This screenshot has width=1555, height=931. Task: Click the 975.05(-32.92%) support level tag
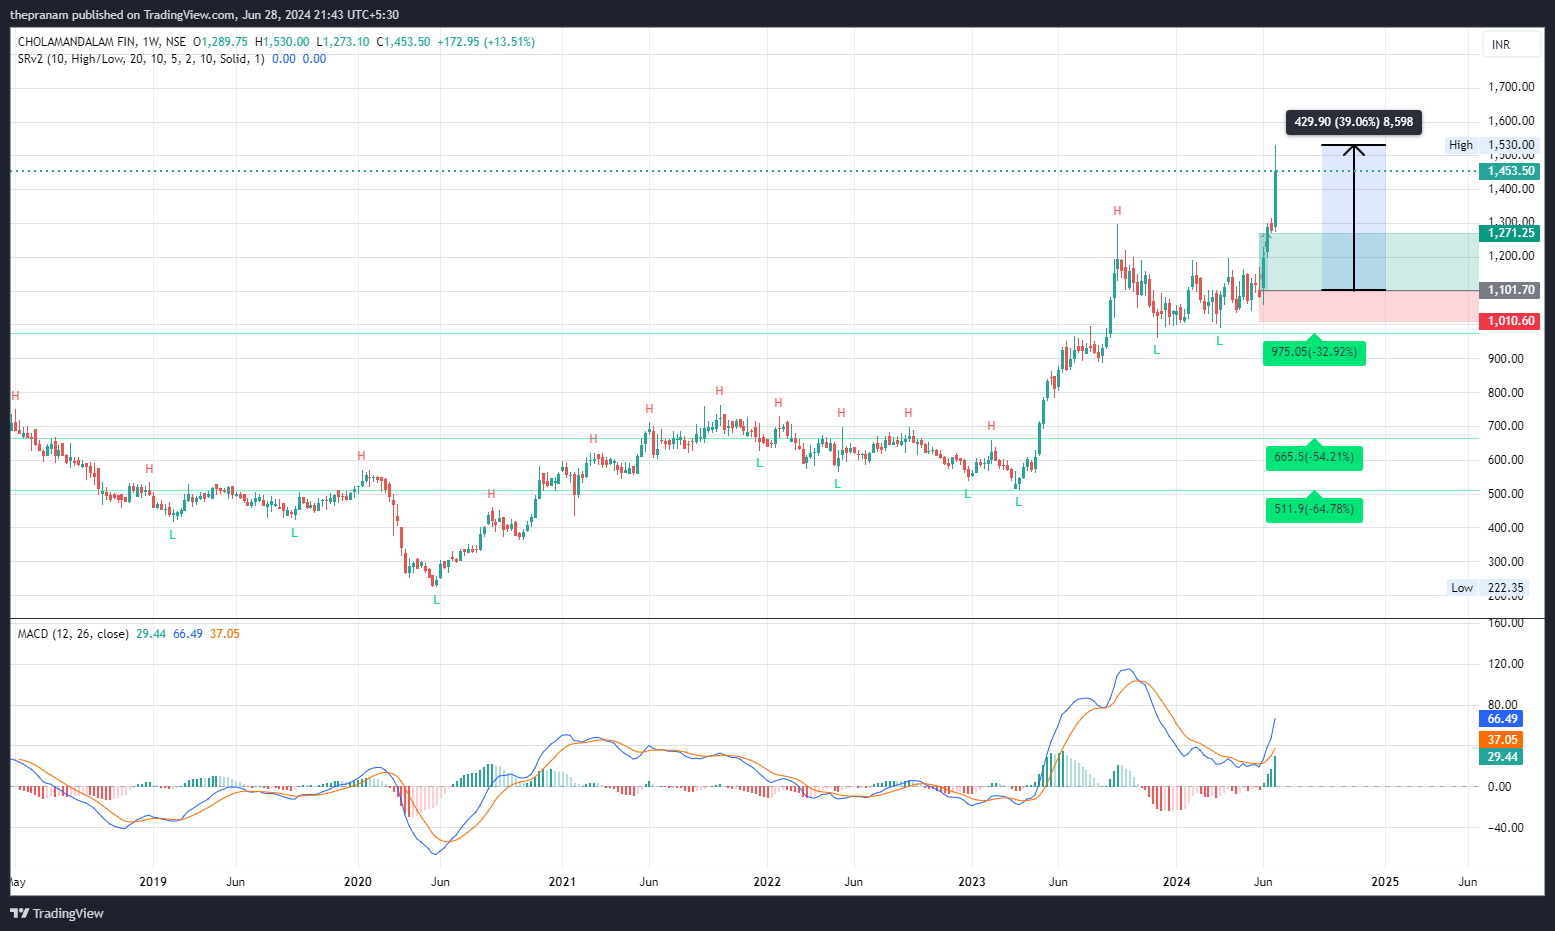click(x=1314, y=352)
